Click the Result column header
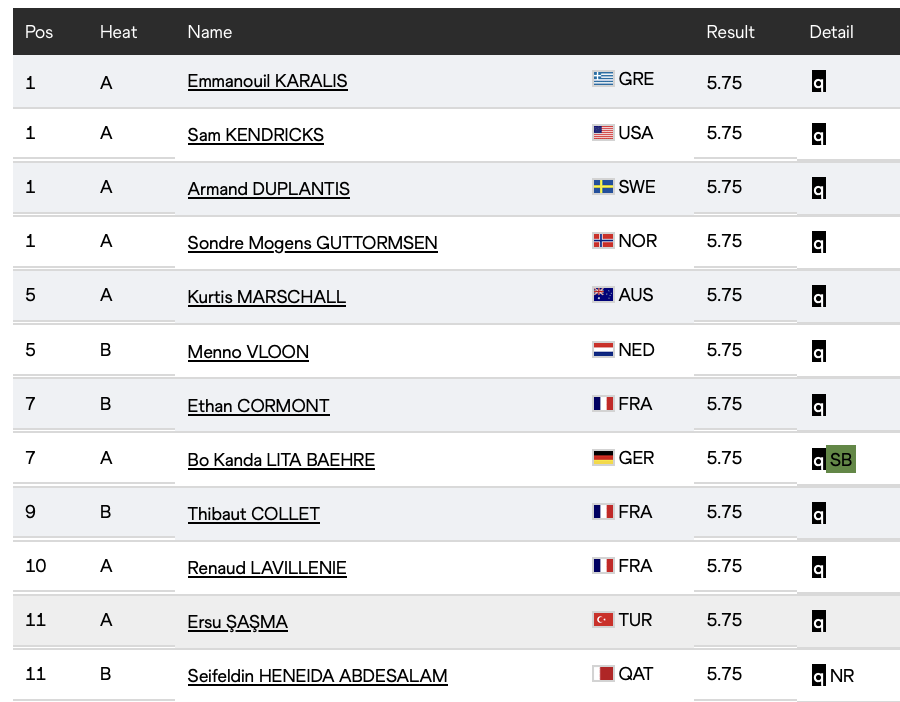The image size is (900, 702). (730, 32)
